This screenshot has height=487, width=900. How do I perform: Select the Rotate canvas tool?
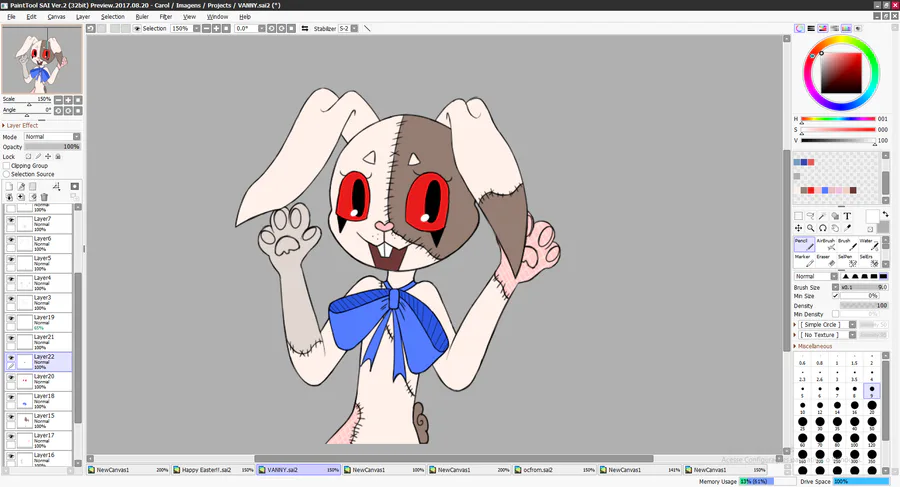(x=823, y=228)
